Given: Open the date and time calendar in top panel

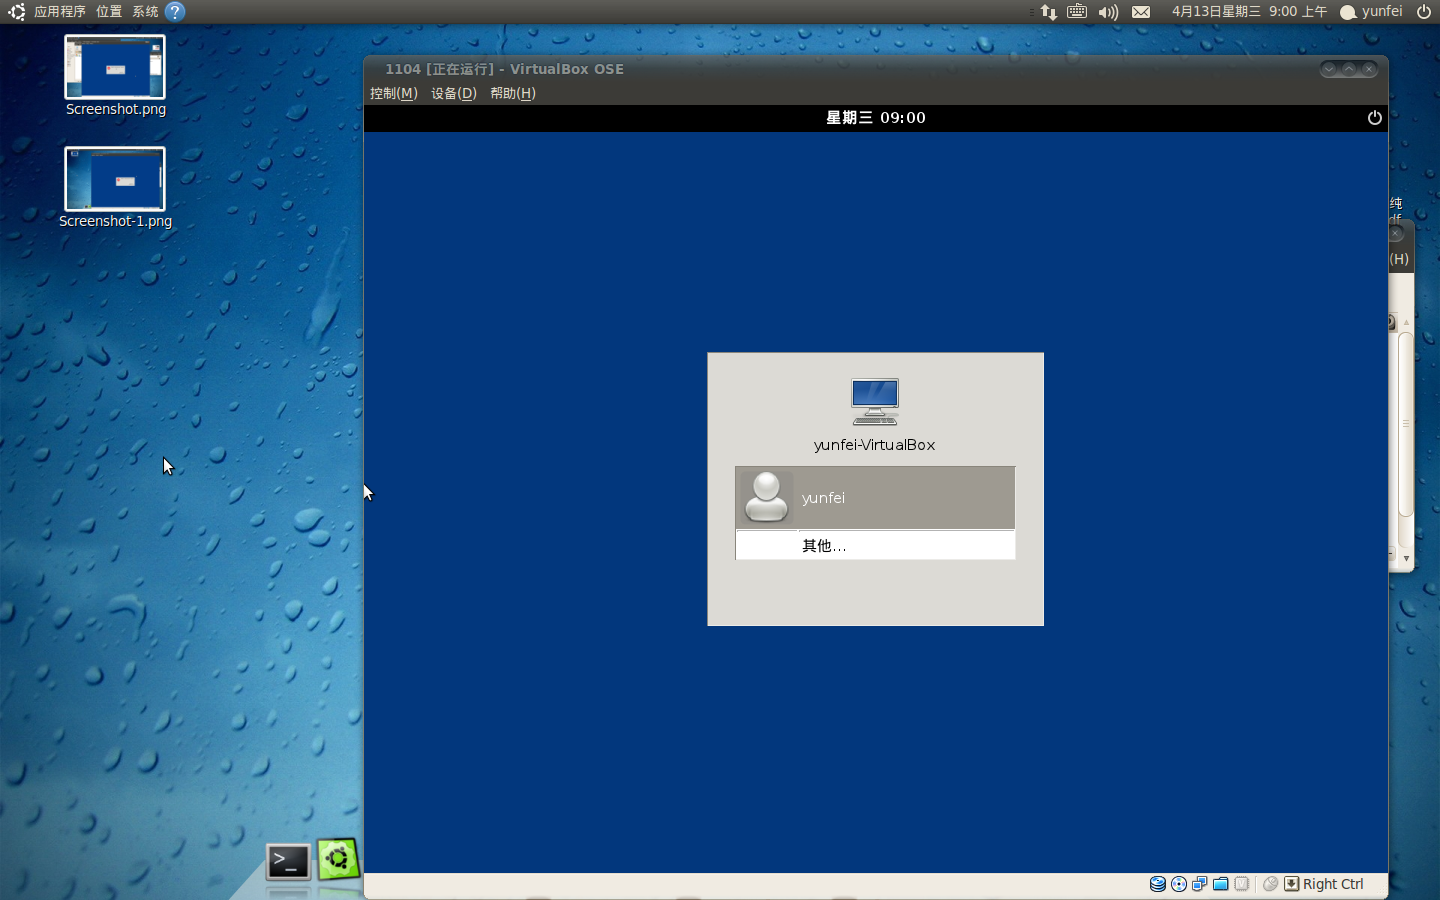Looking at the screenshot, I should pos(1250,12).
